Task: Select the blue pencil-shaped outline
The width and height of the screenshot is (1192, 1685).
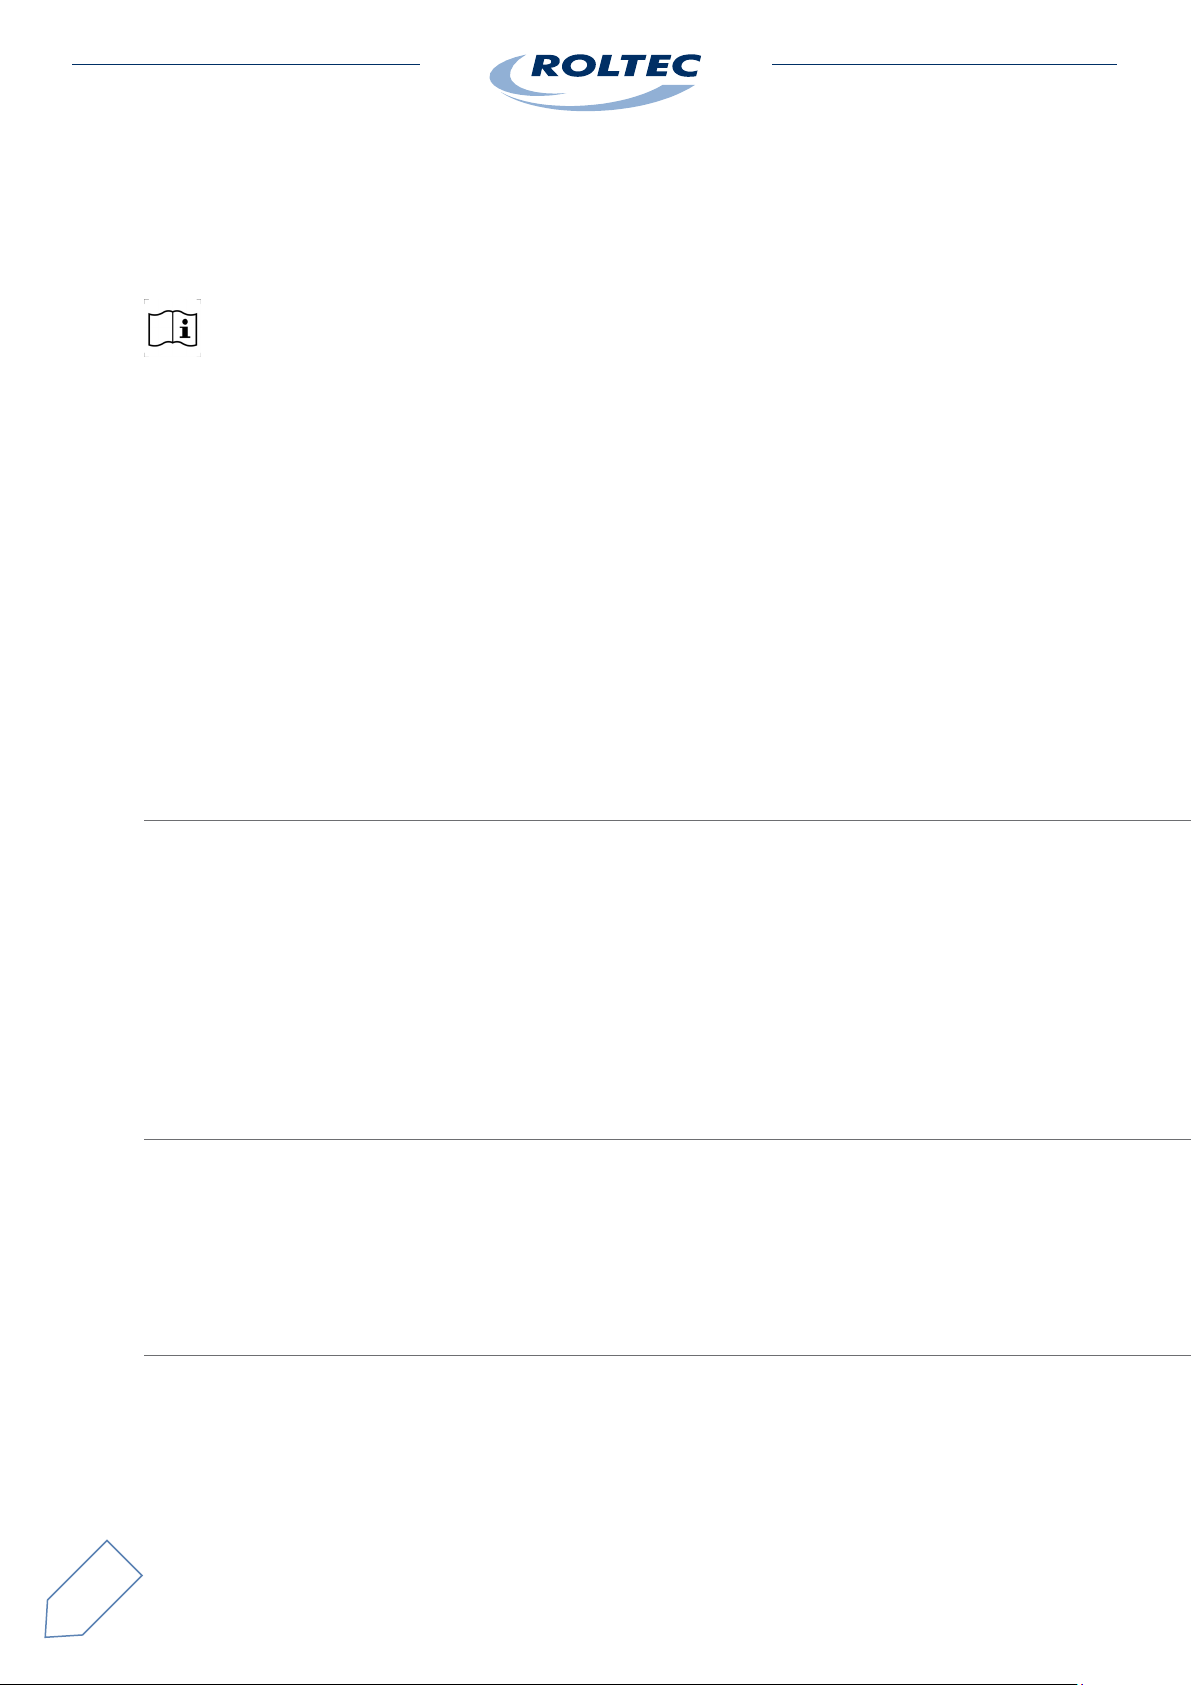Action: coord(93,1589)
